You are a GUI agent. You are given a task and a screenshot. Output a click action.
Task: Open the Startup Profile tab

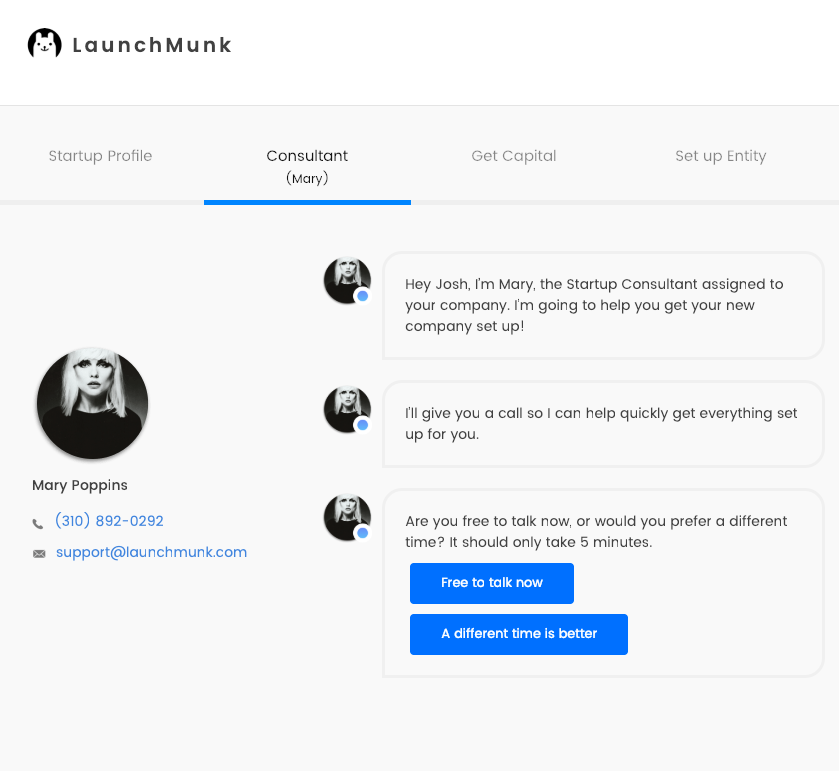point(100,156)
